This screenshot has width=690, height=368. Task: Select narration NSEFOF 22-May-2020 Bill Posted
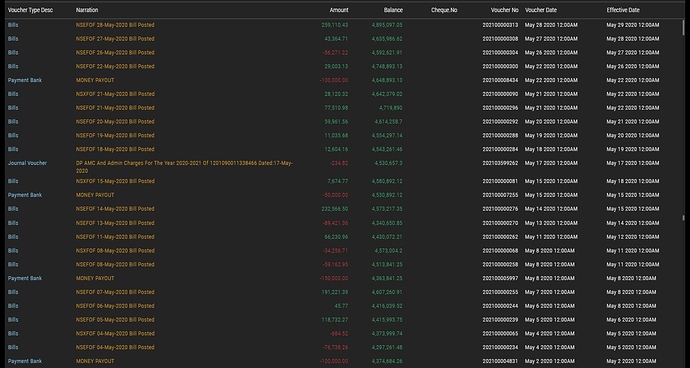click(x=115, y=66)
